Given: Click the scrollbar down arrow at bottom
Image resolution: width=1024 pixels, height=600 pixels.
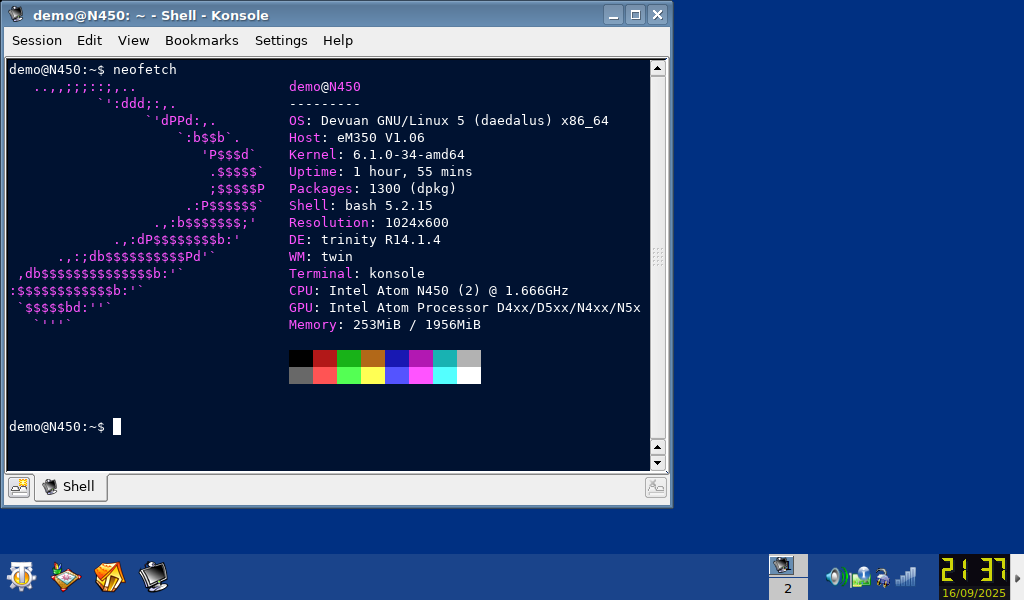Looking at the screenshot, I should [658, 463].
